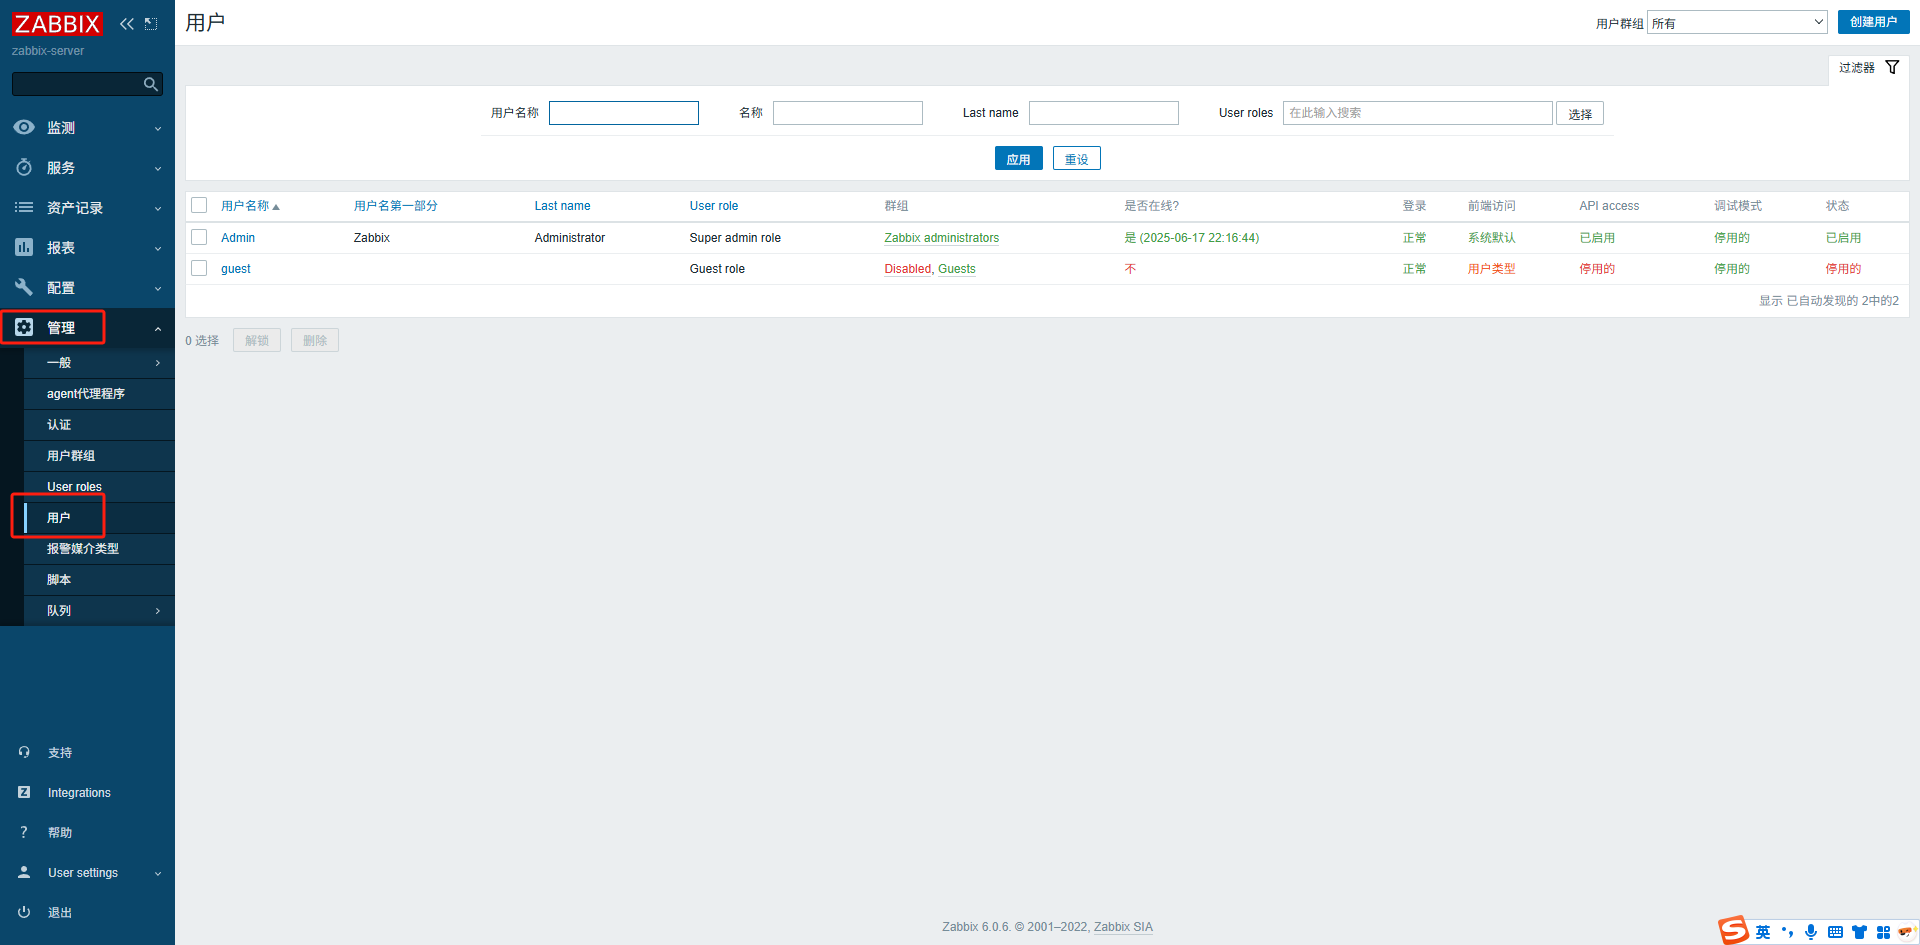Viewport: 1920px width, 945px height.
Task: Click the 应用 filter button
Action: click(1018, 158)
